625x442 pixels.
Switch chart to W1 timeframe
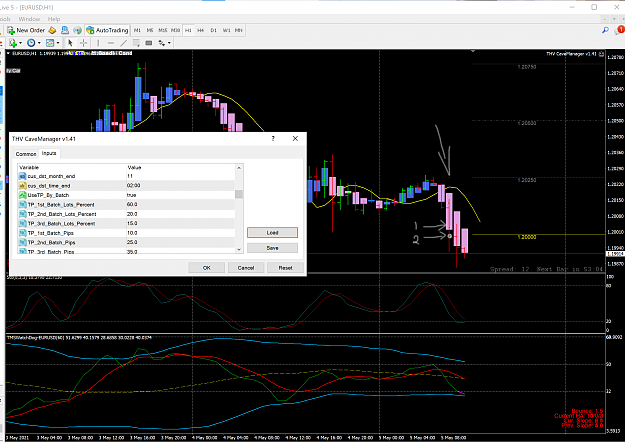click(226, 30)
